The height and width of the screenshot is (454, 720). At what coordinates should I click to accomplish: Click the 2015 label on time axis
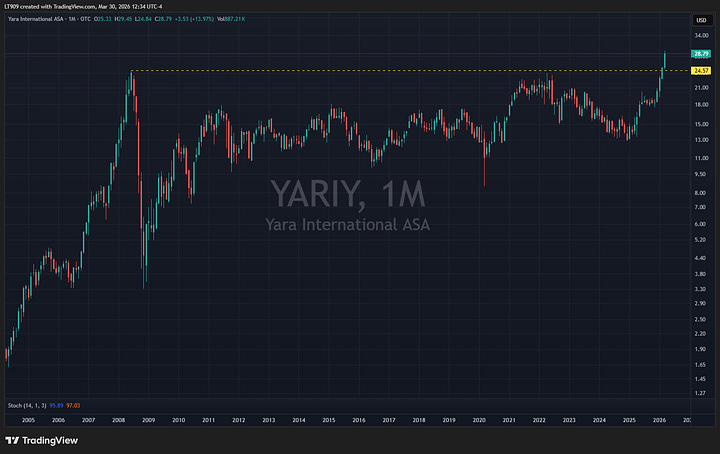point(329,420)
